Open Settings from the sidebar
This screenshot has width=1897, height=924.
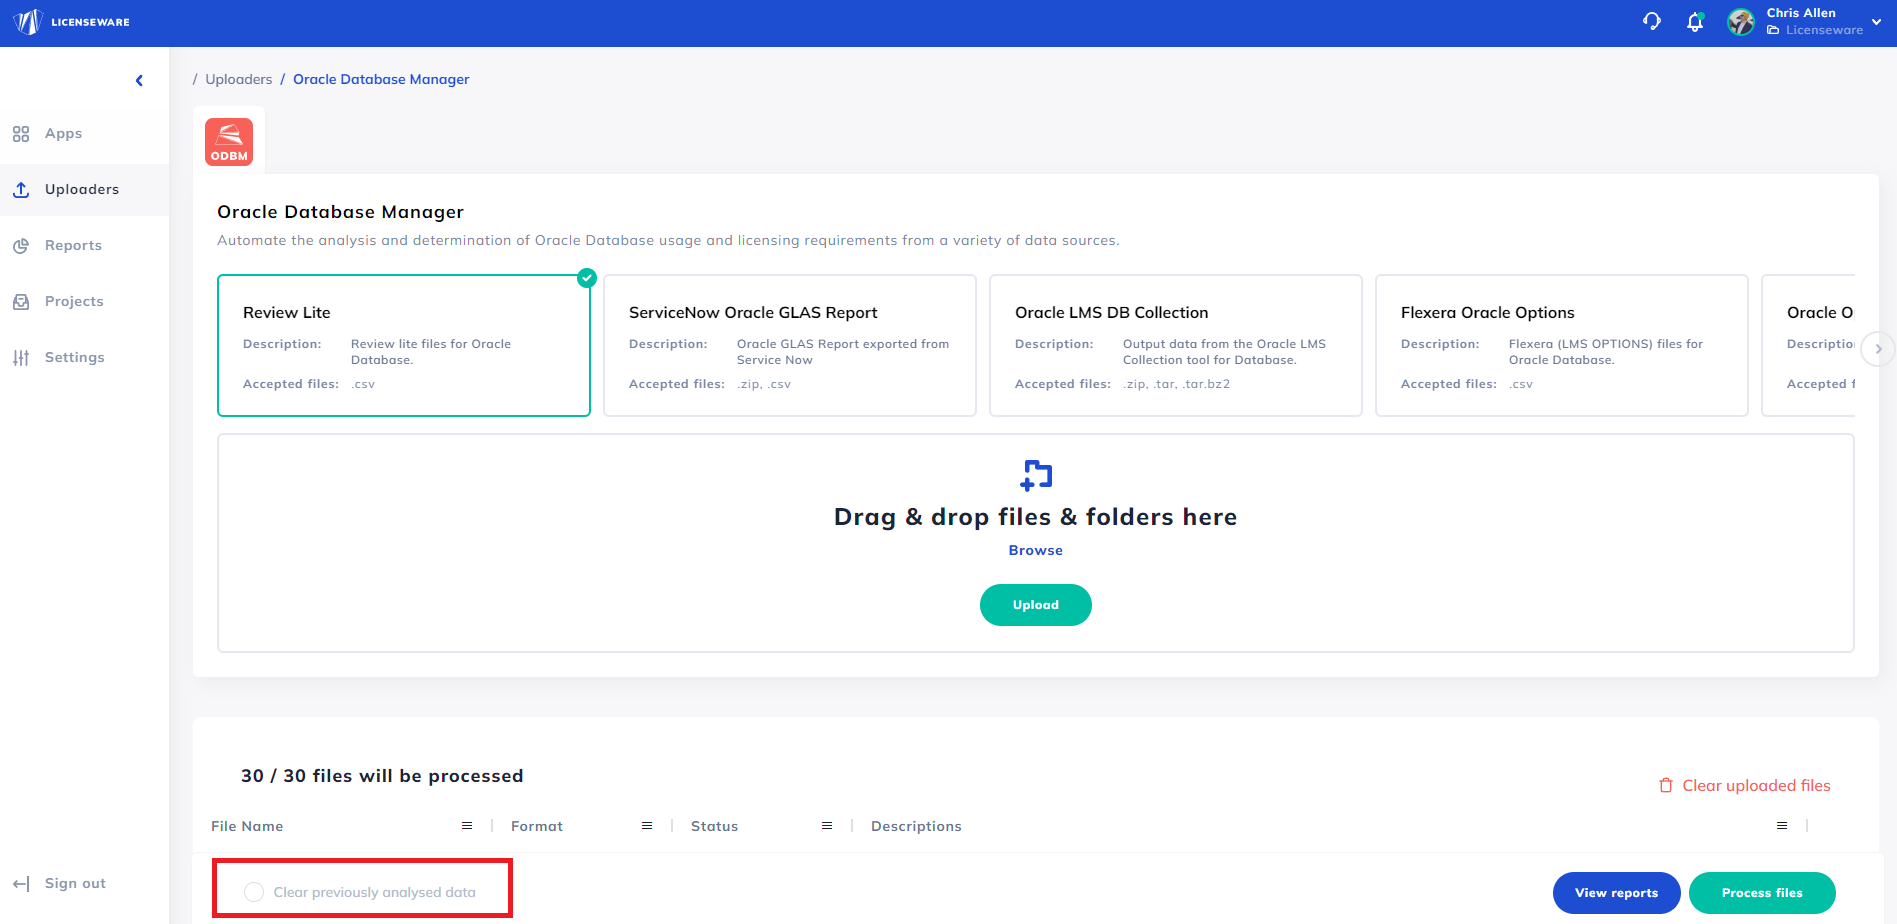(x=74, y=357)
